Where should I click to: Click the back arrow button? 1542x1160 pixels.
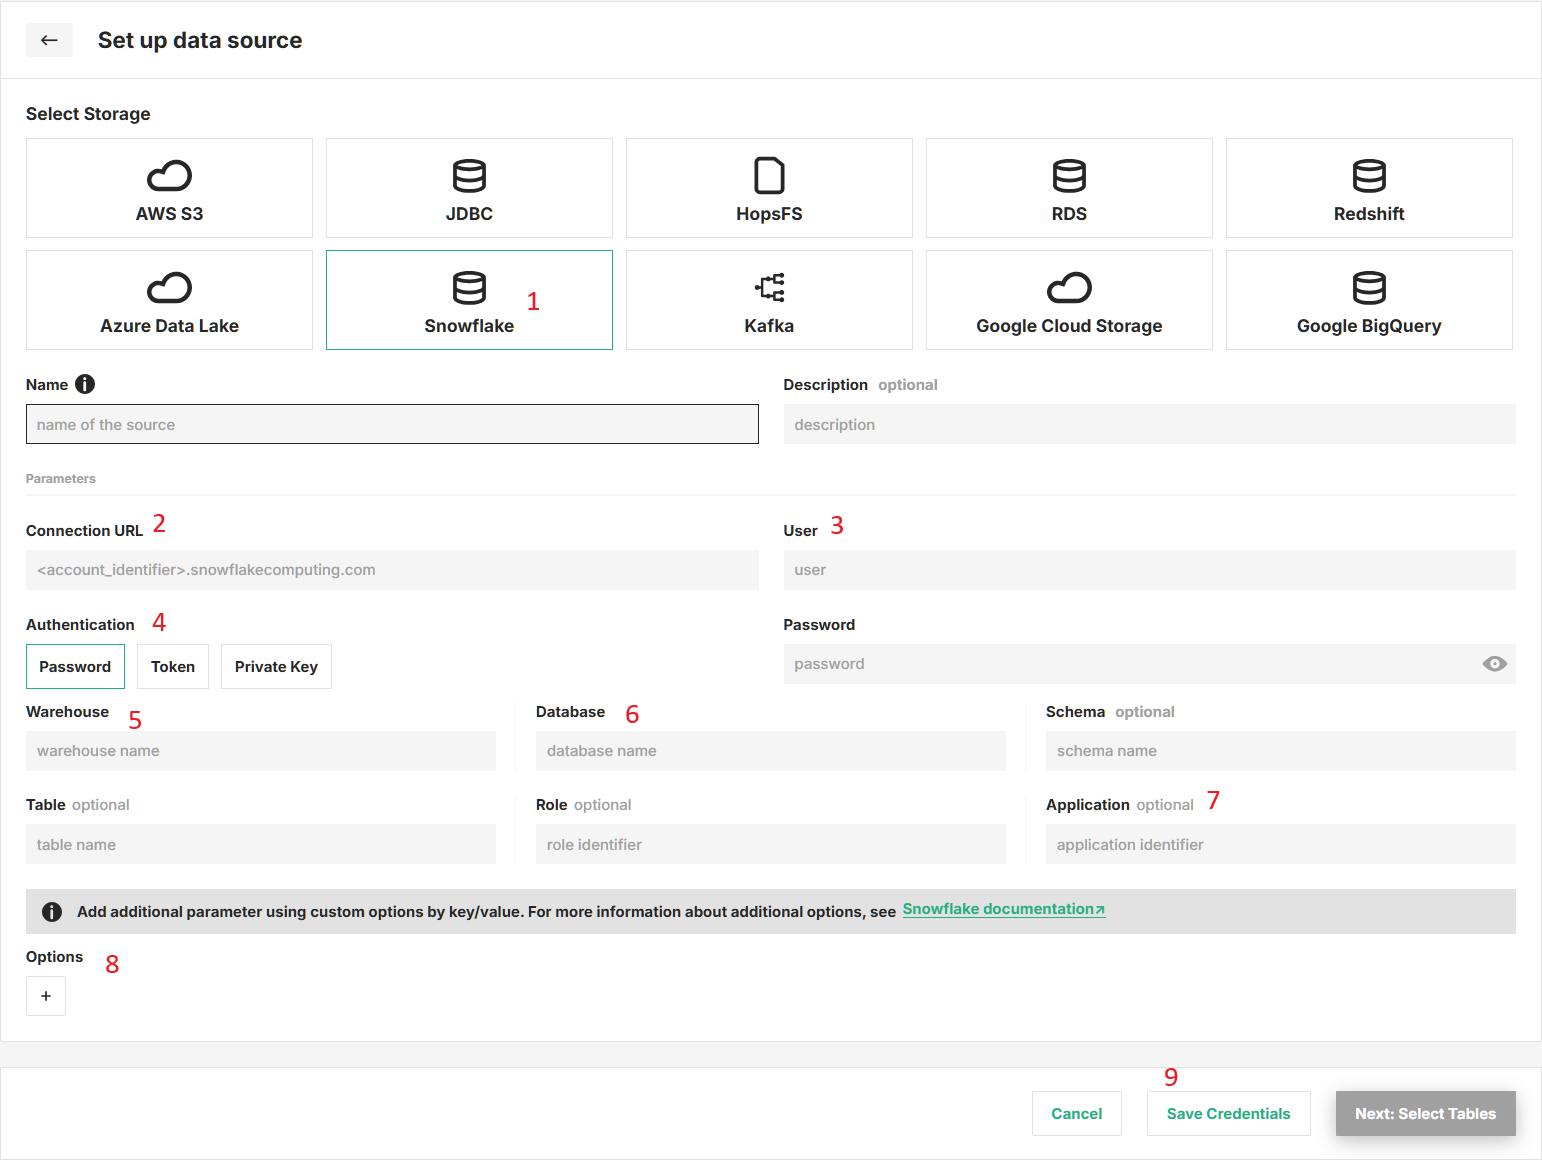49,40
